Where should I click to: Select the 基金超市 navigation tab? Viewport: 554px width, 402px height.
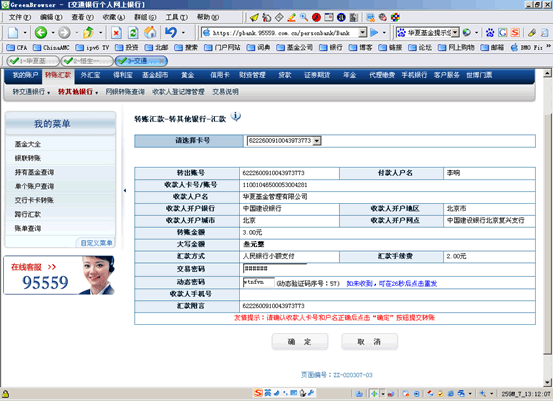[155, 75]
